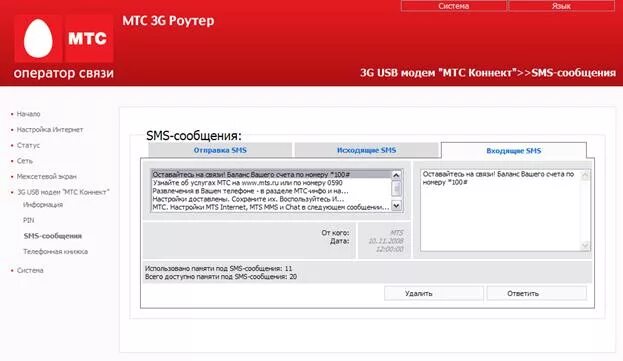
Task: Open Телефонная книжка sidebar item
Action: point(55,251)
